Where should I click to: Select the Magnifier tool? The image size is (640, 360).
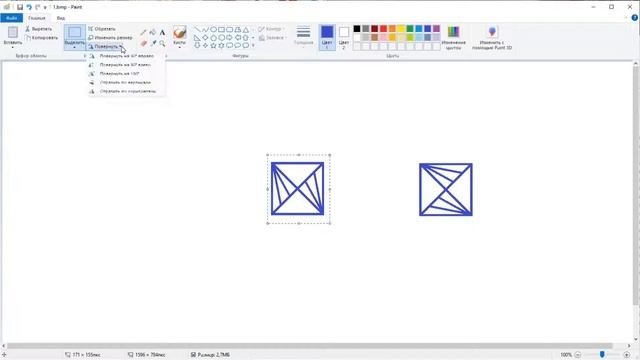pyautogui.click(x=162, y=43)
